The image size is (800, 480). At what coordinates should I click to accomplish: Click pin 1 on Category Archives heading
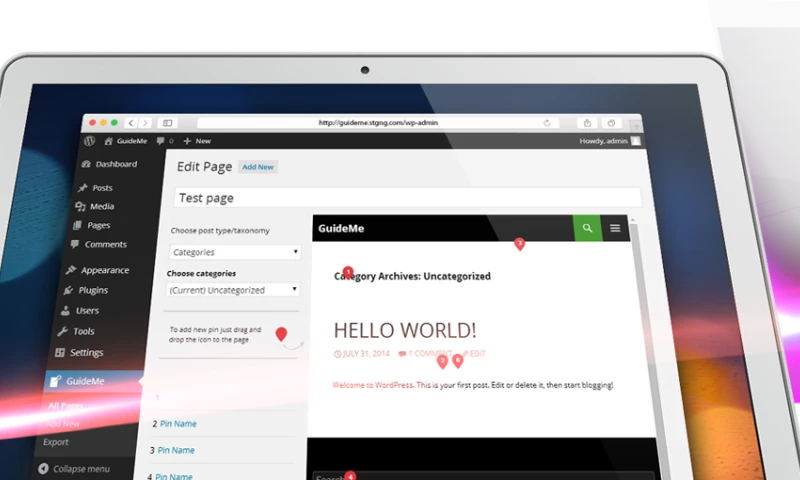(348, 271)
